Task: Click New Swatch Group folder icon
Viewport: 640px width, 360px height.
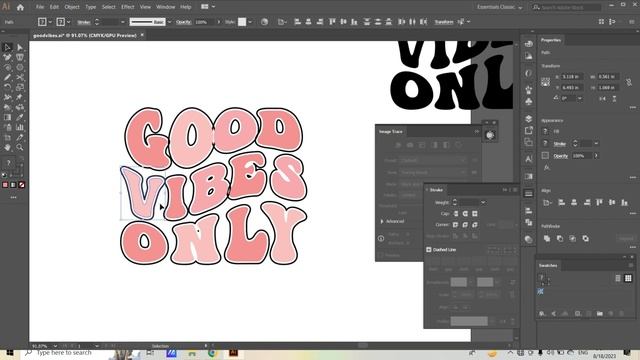Action: pos(600,313)
